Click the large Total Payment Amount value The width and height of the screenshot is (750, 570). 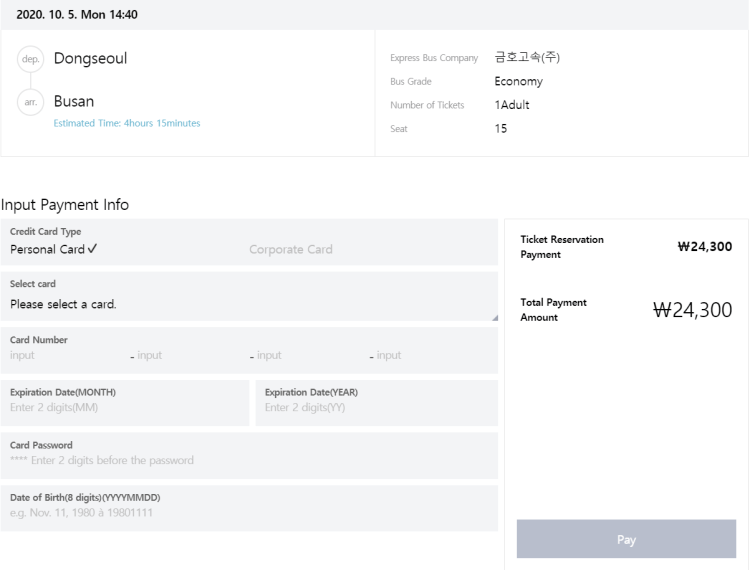692,310
